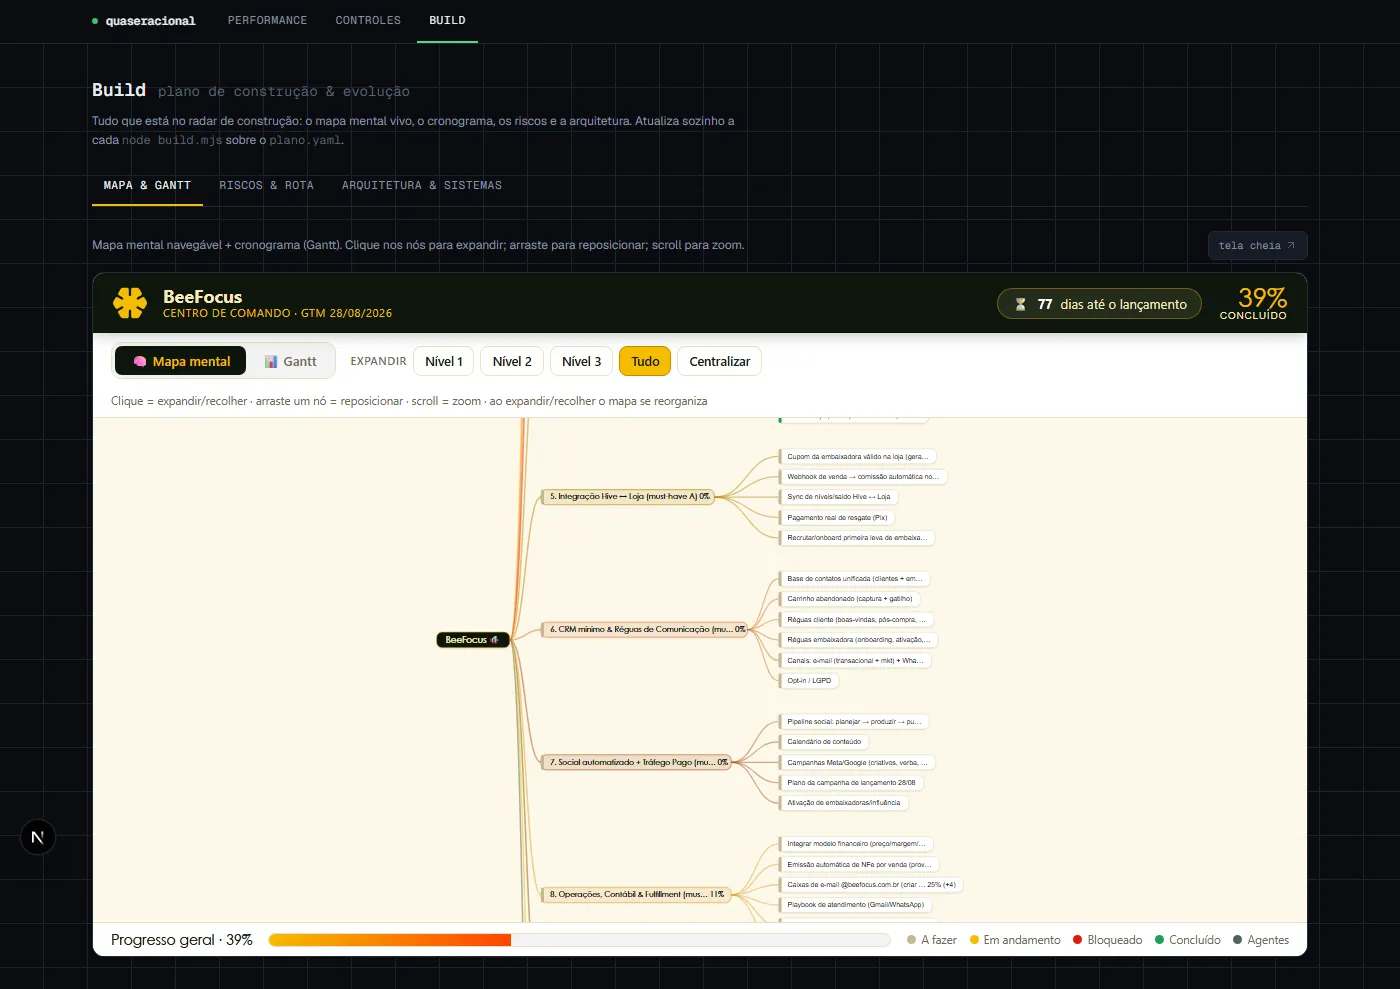Open the PERFORMANCE nav tab

pyautogui.click(x=267, y=20)
